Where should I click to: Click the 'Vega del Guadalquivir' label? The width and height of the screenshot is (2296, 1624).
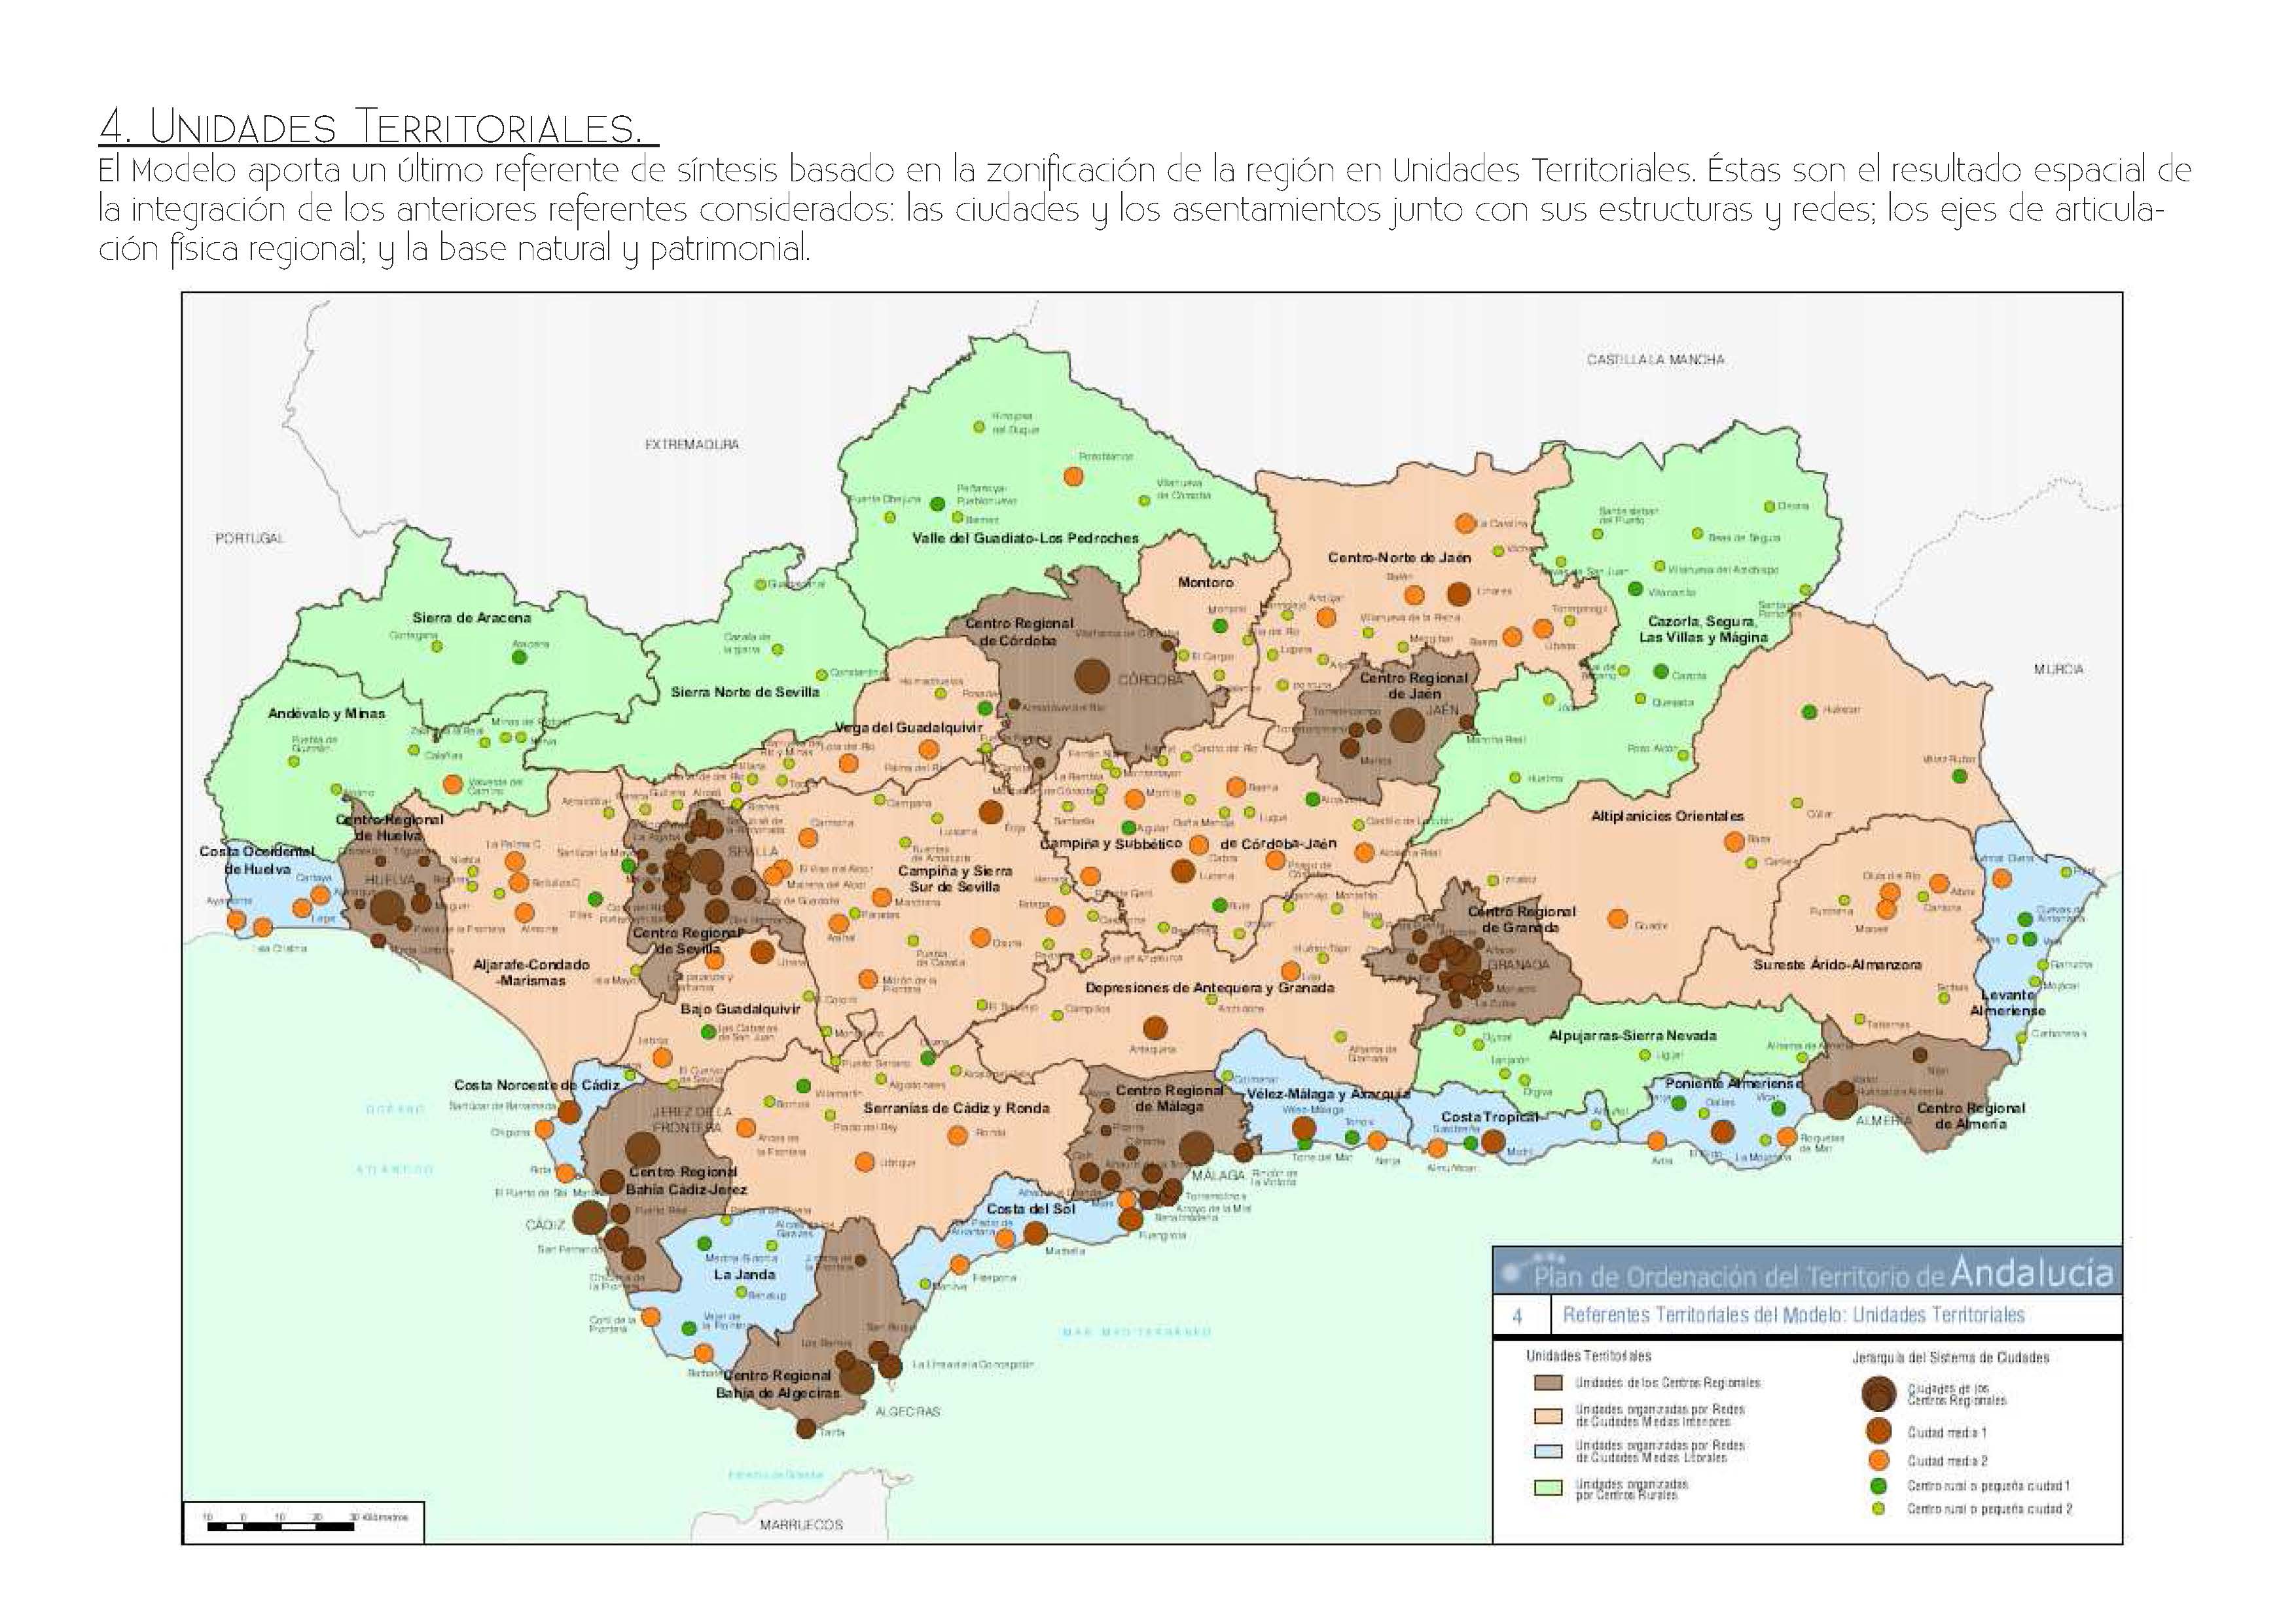click(909, 728)
